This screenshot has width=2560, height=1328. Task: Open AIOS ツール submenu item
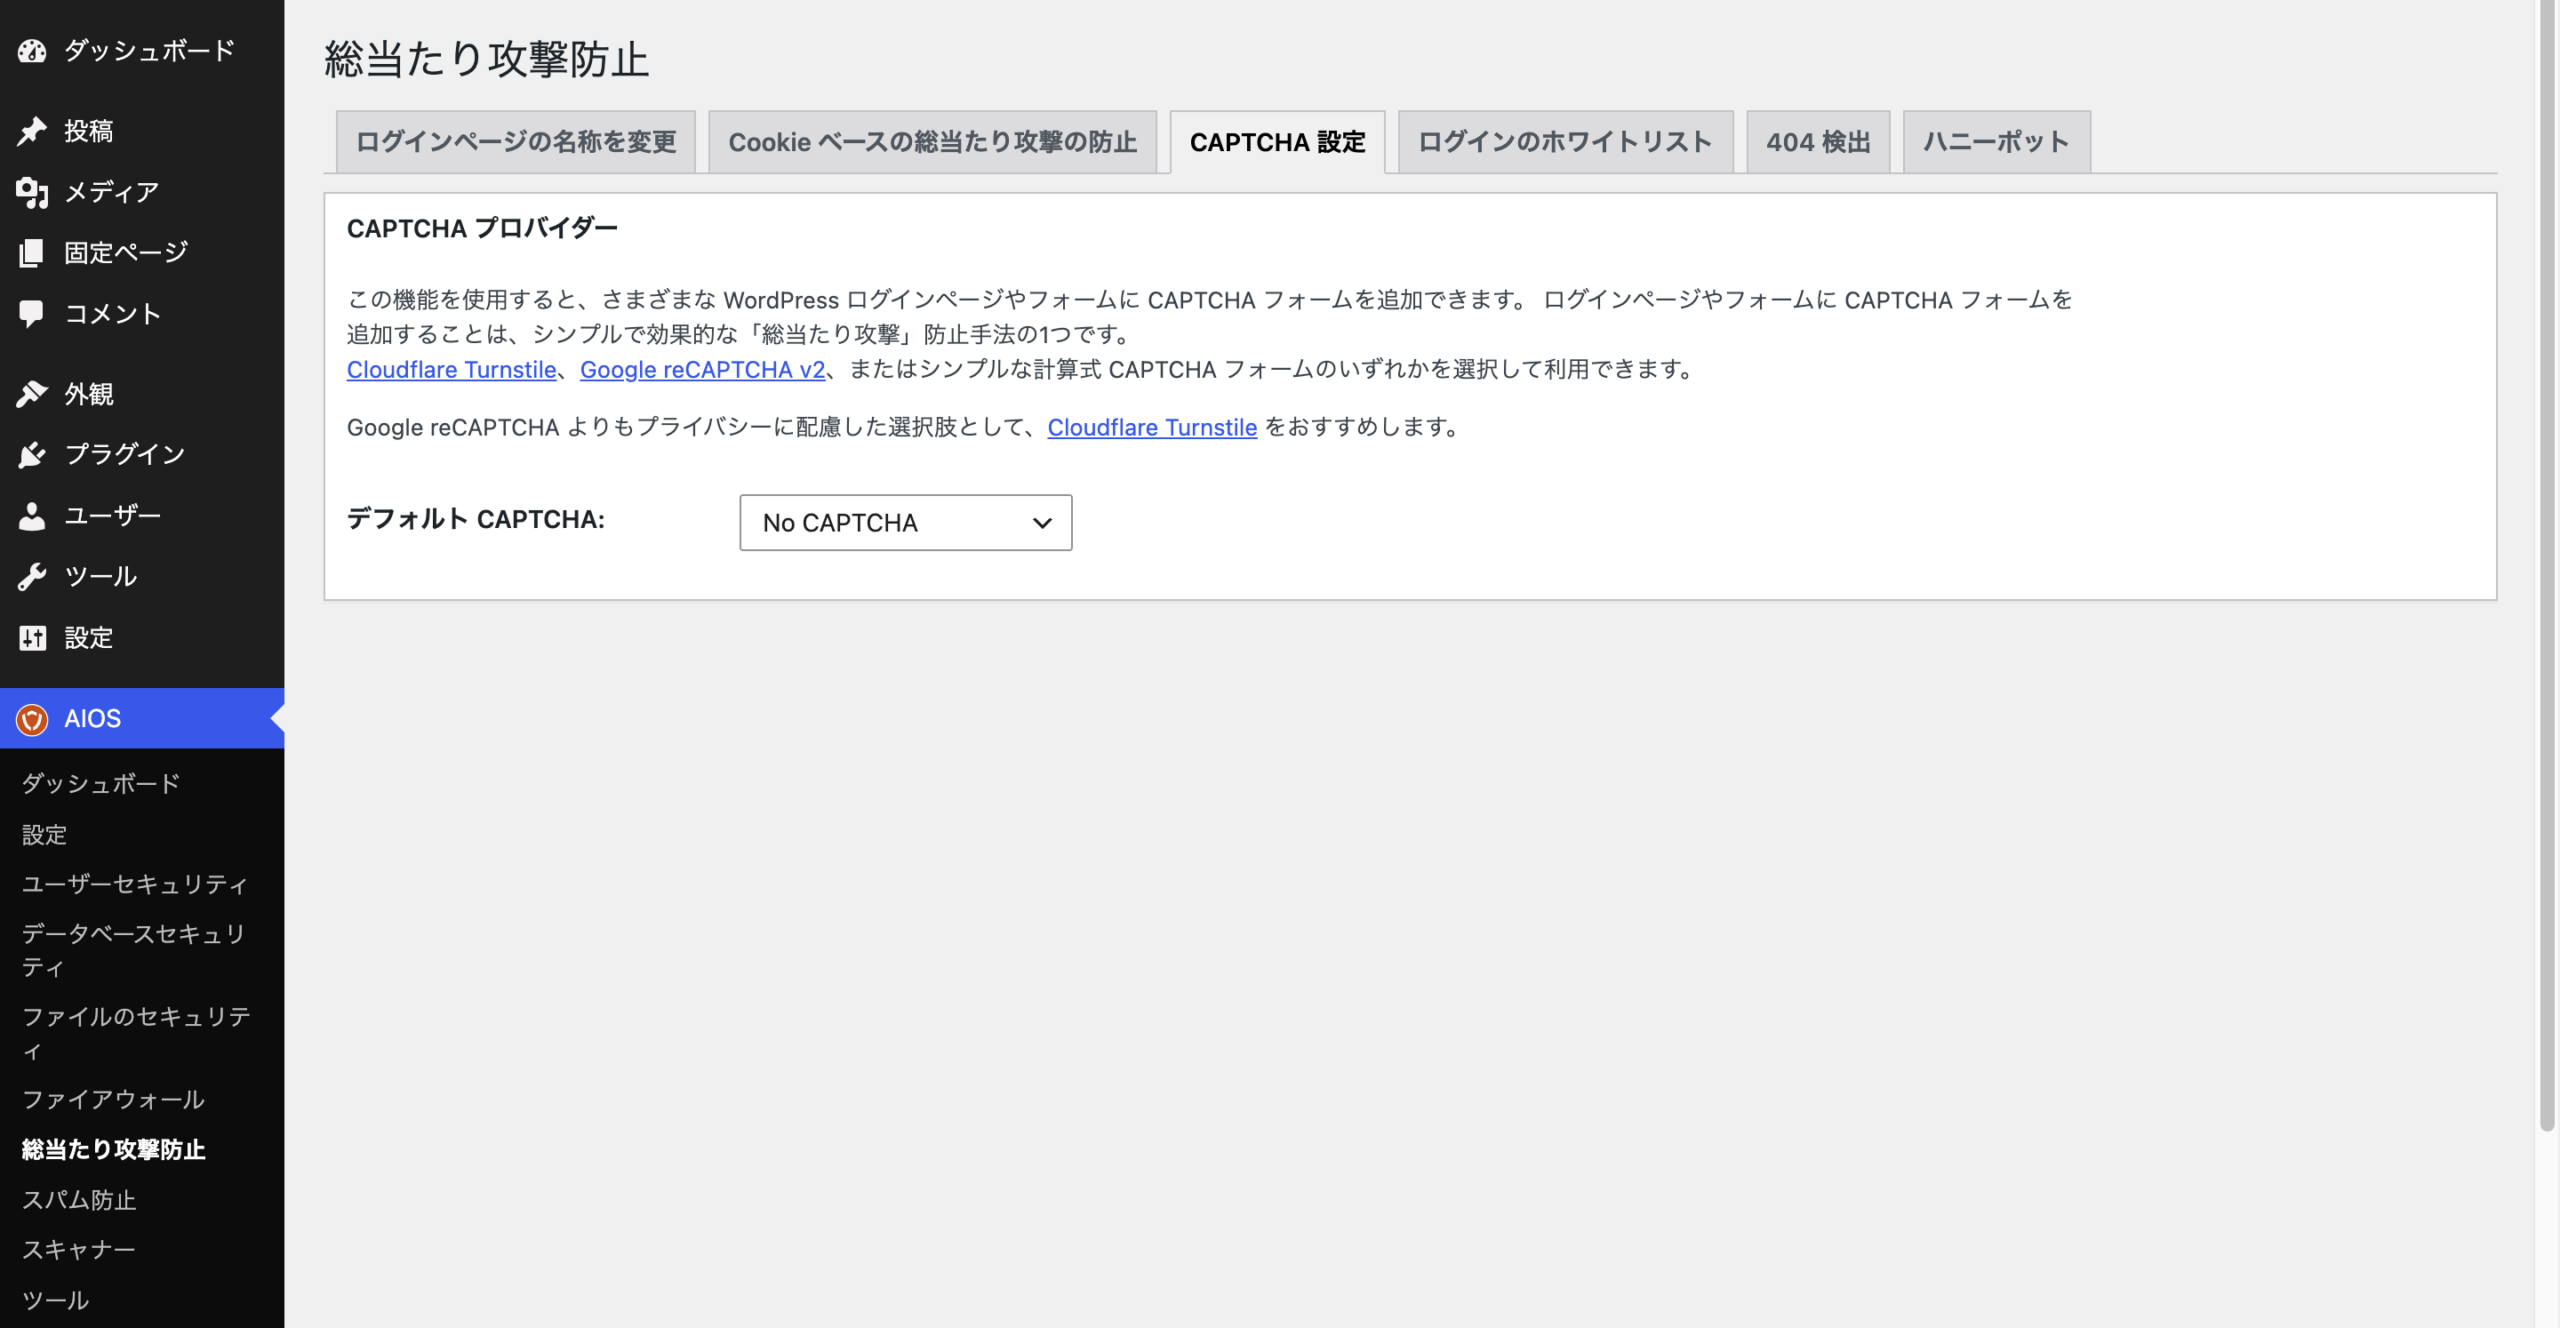point(56,1300)
